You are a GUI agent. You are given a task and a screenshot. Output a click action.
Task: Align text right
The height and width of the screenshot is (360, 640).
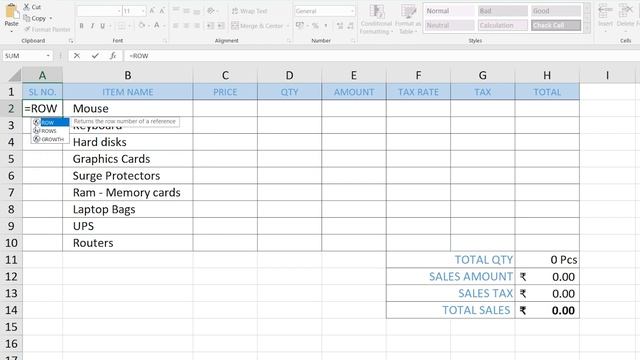pyautogui.click(x=197, y=26)
